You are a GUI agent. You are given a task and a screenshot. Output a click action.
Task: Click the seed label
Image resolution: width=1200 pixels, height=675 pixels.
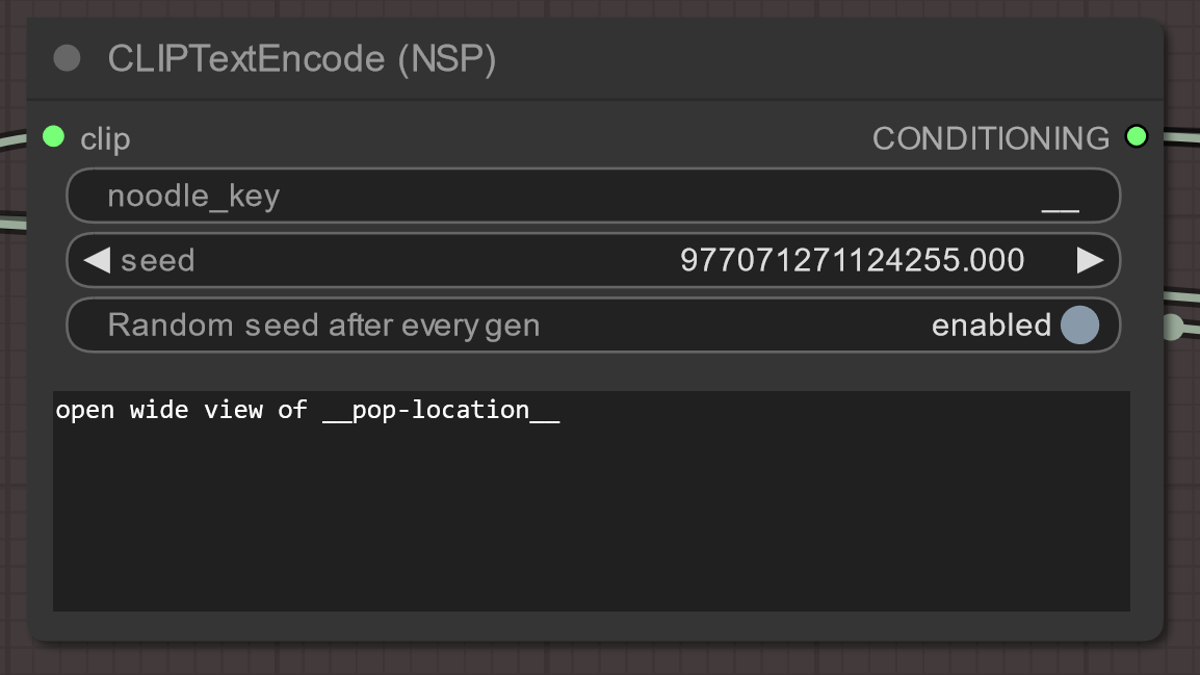(157, 259)
